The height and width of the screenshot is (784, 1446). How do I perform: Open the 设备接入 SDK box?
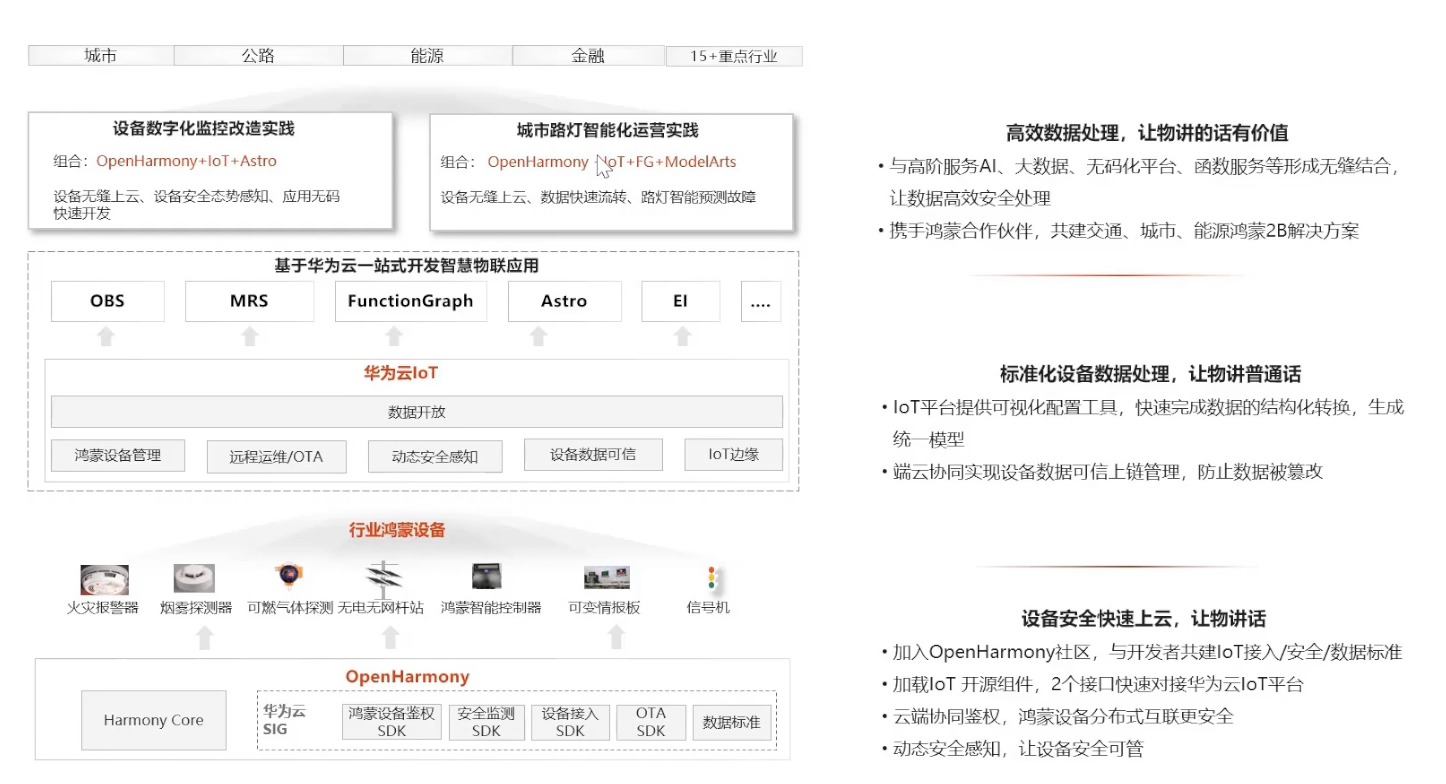pyautogui.click(x=570, y=722)
